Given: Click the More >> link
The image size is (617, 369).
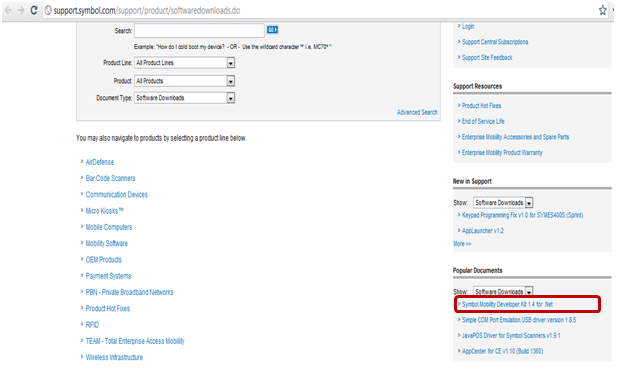Looking at the screenshot, I should tap(462, 244).
